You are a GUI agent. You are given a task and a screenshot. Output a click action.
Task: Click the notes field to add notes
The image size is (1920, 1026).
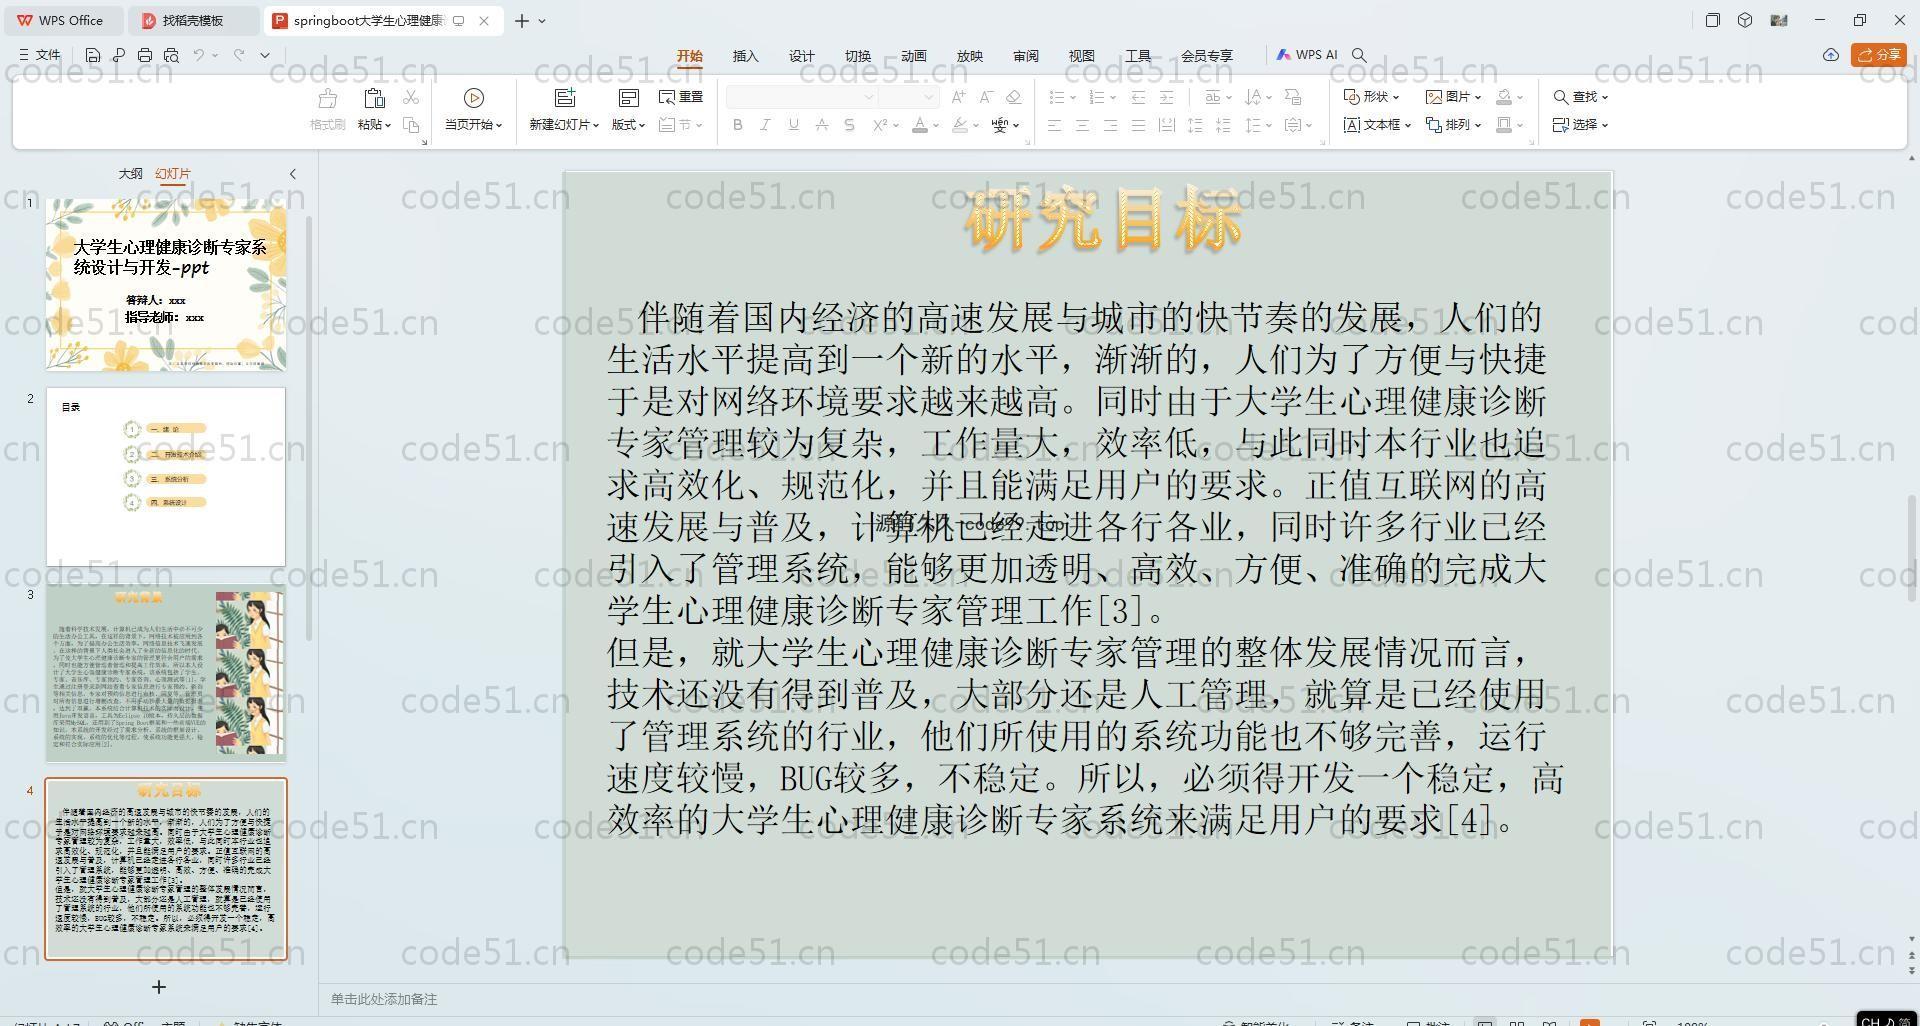pos(384,999)
